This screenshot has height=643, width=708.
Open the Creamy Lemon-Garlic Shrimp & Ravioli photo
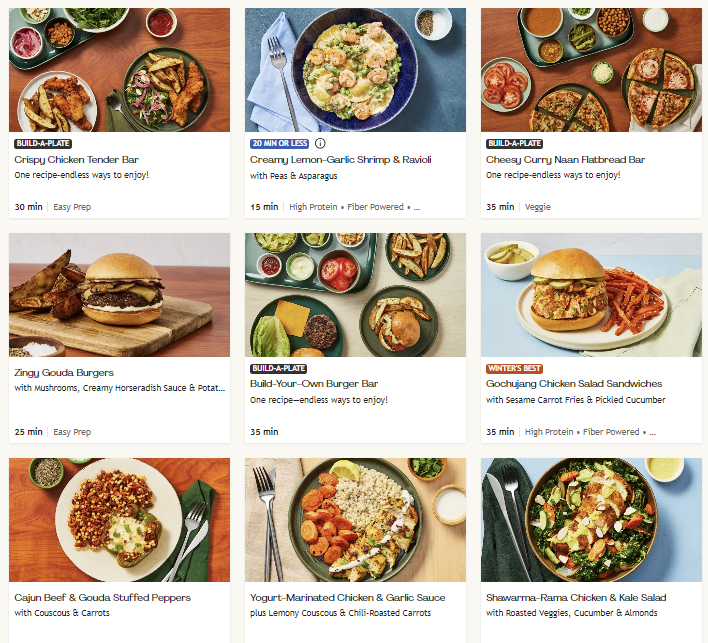355,70
